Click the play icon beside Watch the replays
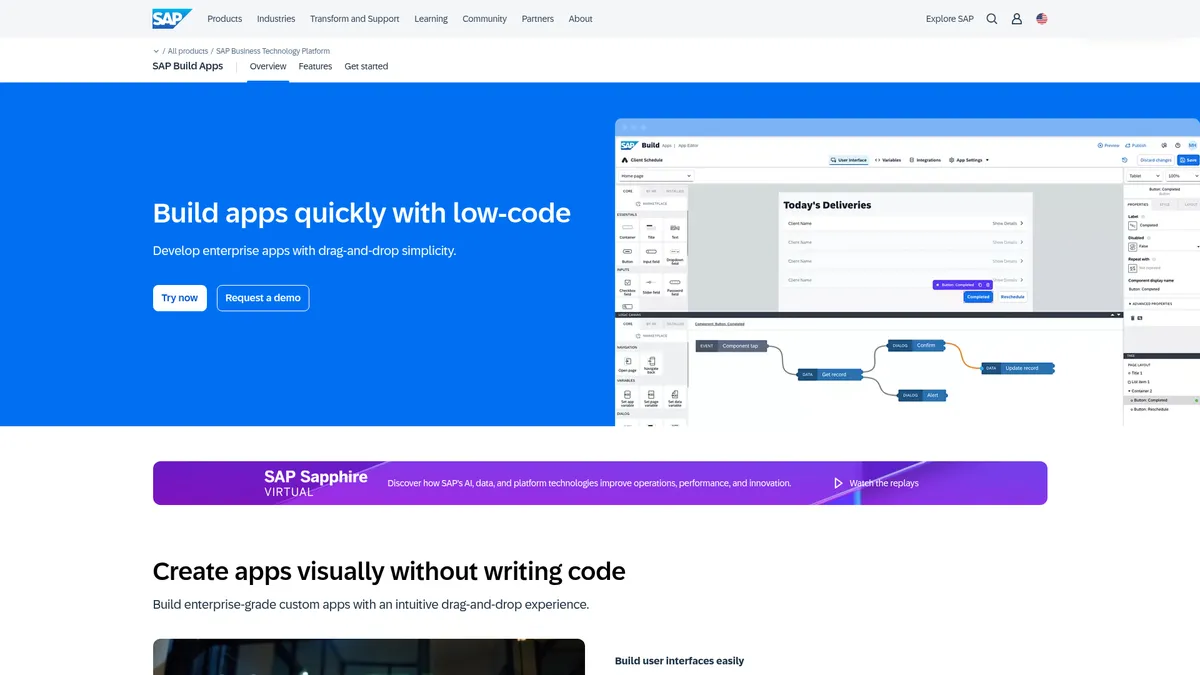This screenshot has height=675, width=1200. click(838, 483)
